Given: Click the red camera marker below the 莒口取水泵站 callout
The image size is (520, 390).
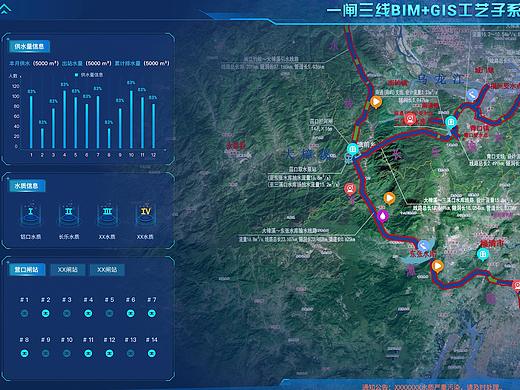Looking at the screenshot, I should (350, 189).
